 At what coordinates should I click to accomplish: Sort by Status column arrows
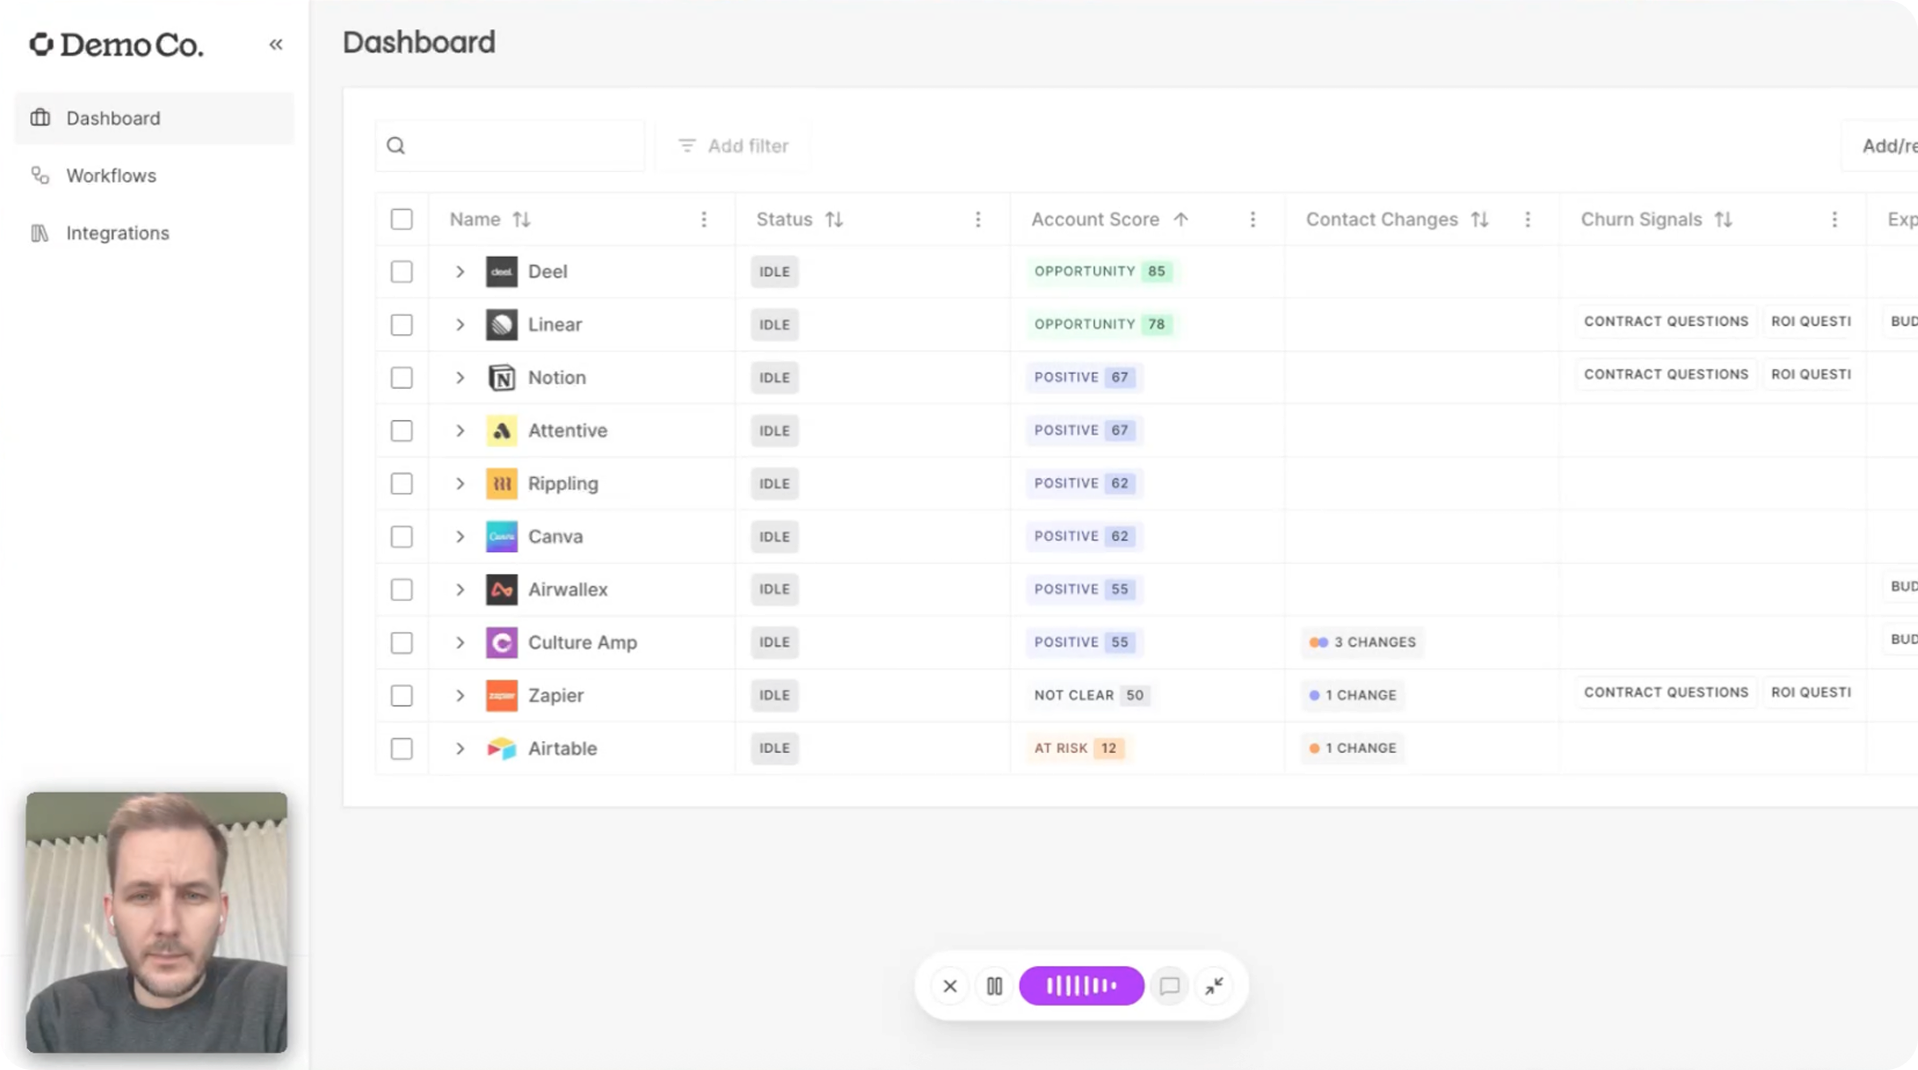834,219
